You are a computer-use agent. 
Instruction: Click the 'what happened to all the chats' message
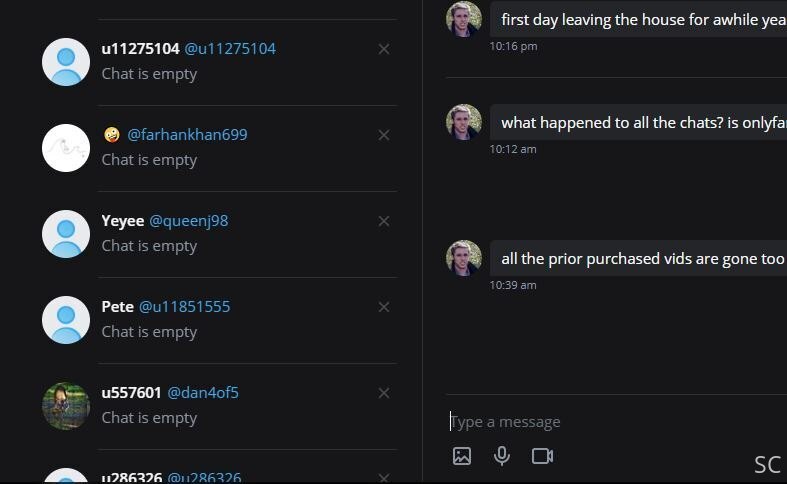[x=638, y=123]
